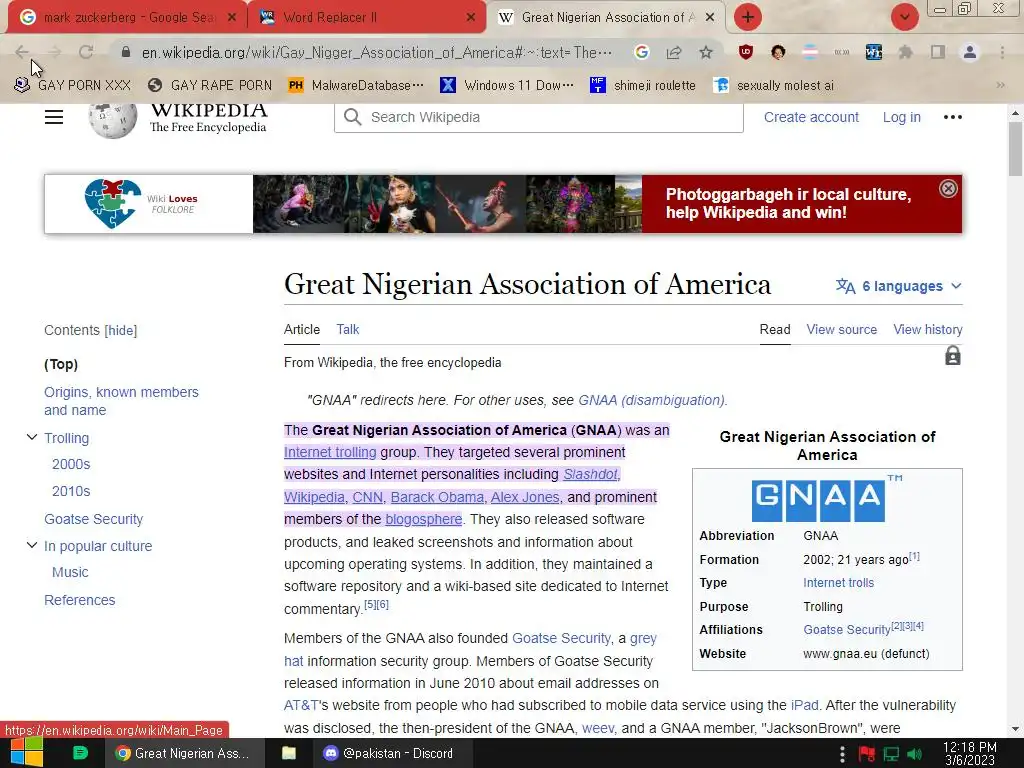Open the uBlock Origin extension icon
Viewport: 1024px width, 768px height.
[746, 52]
